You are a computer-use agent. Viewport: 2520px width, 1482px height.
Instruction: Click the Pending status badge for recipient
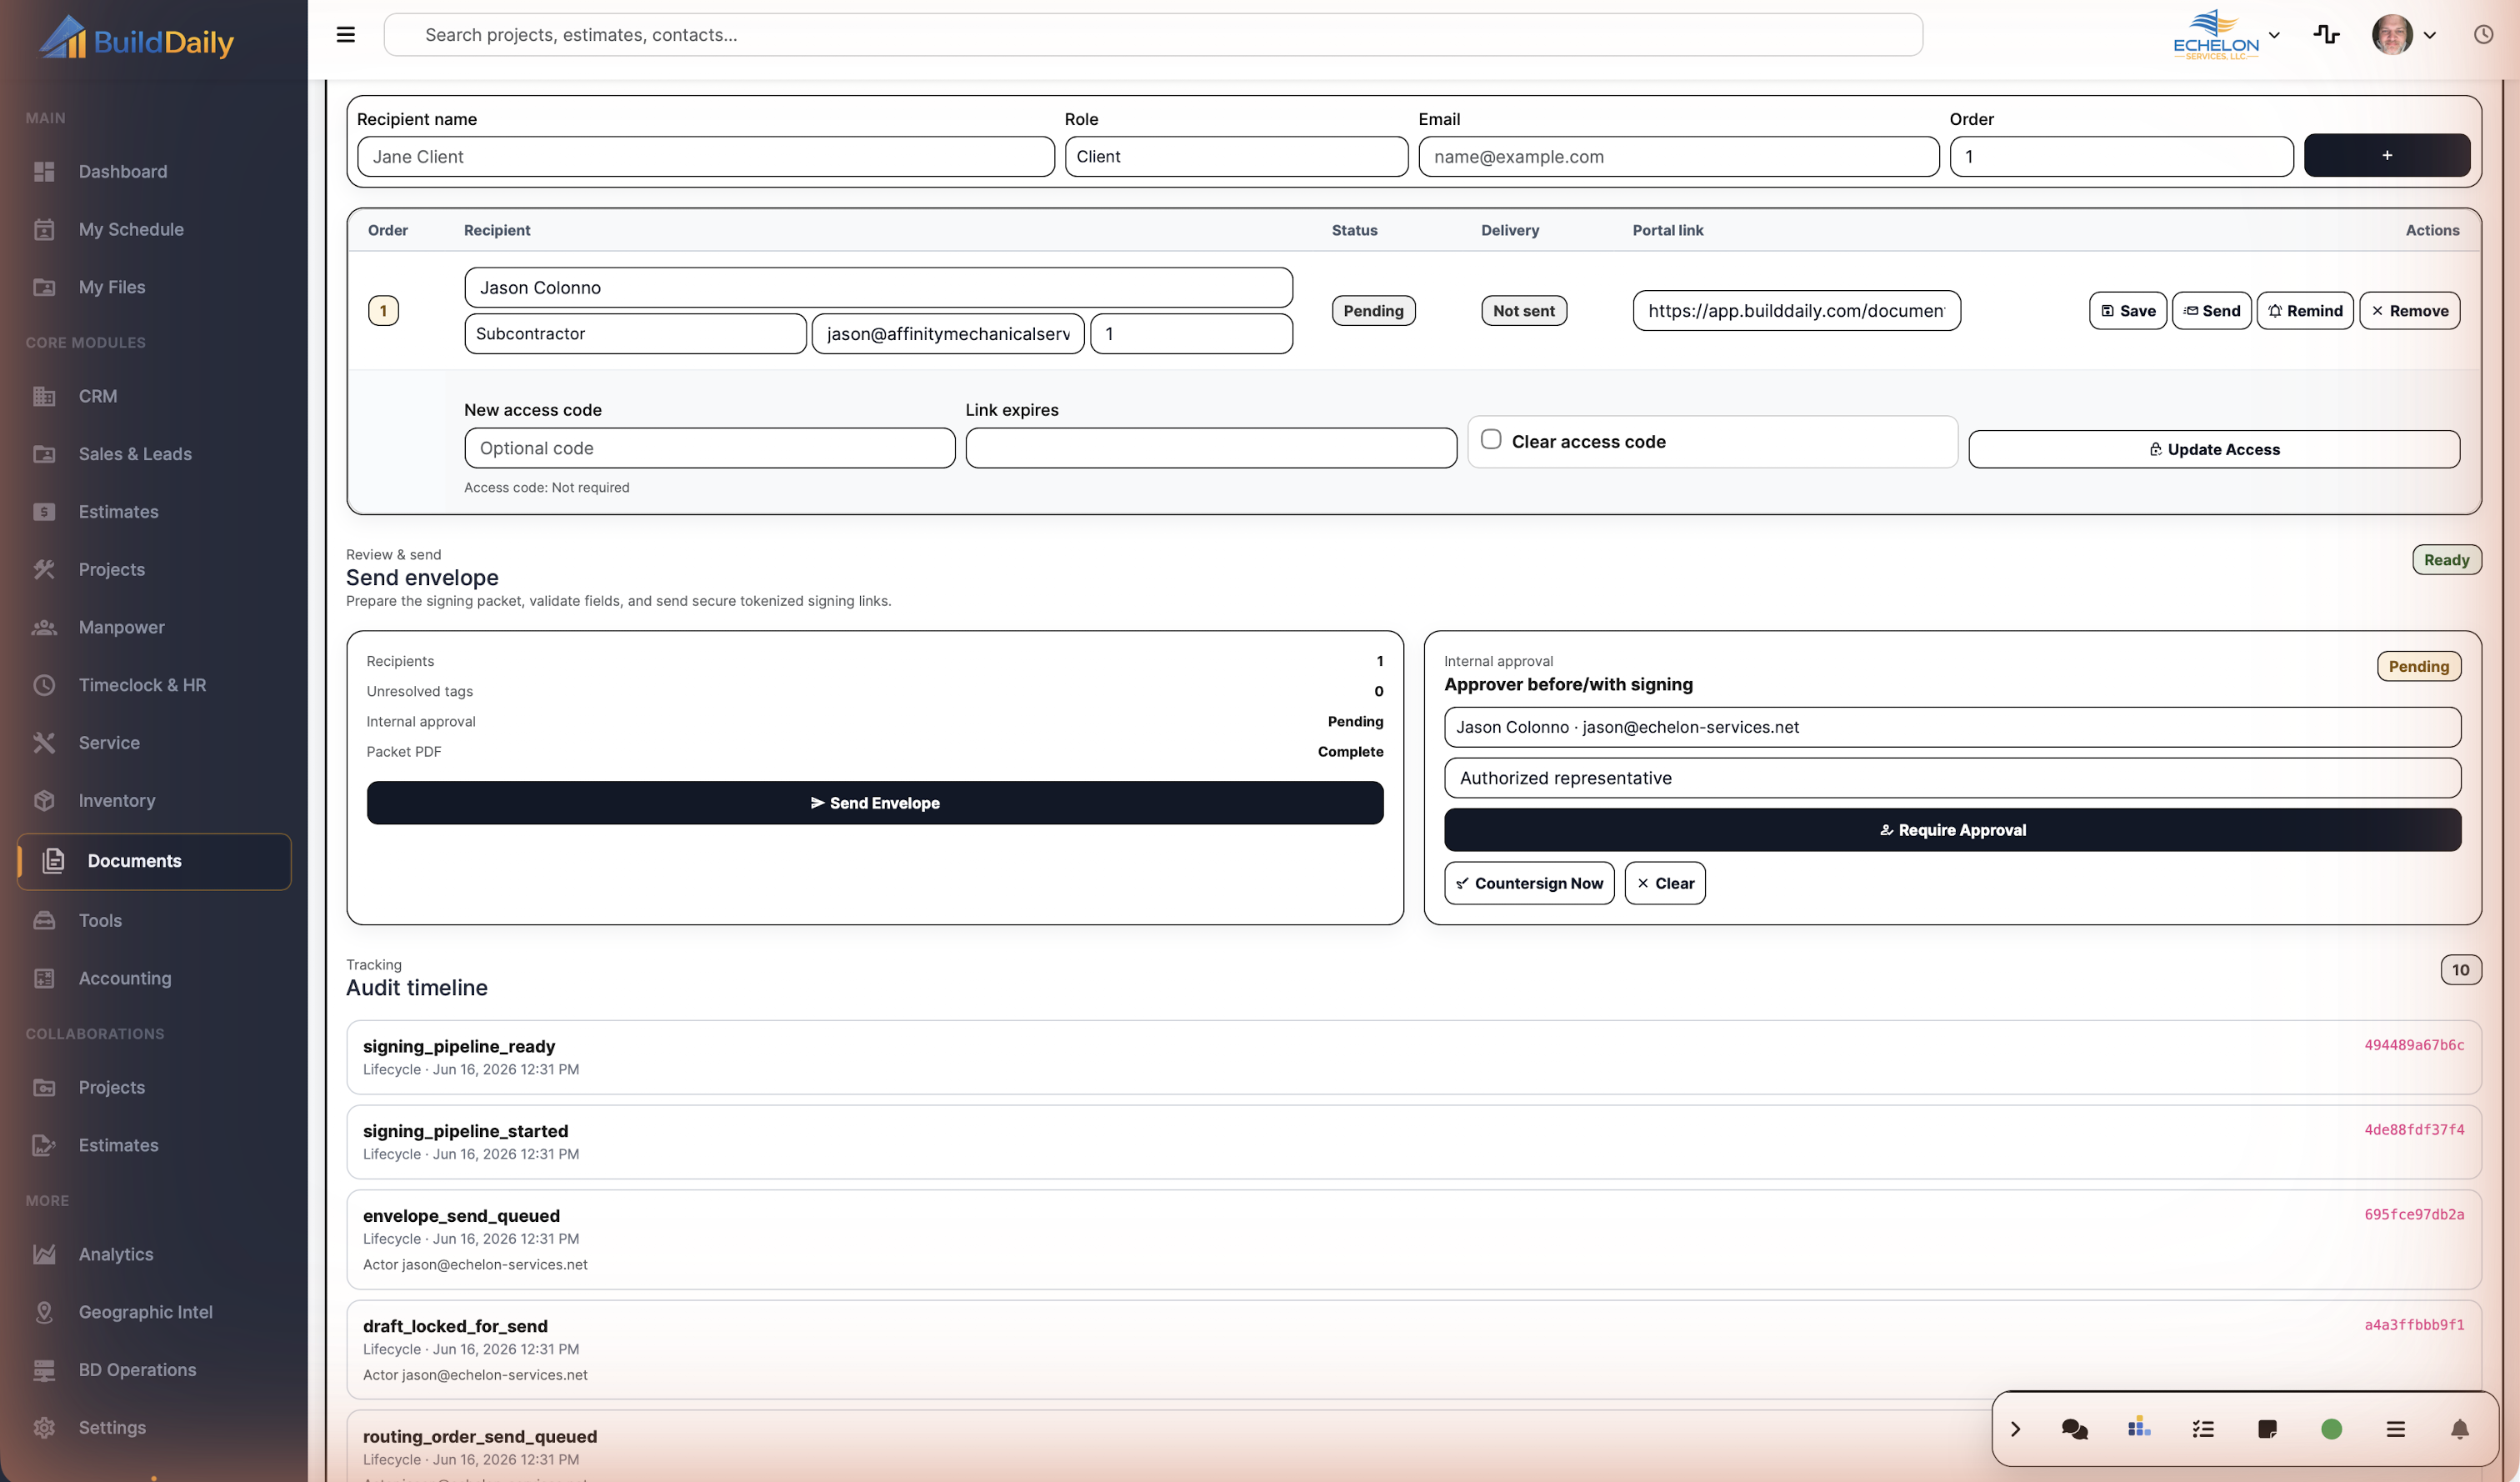pyautogui.click(x=1373, y=311)
